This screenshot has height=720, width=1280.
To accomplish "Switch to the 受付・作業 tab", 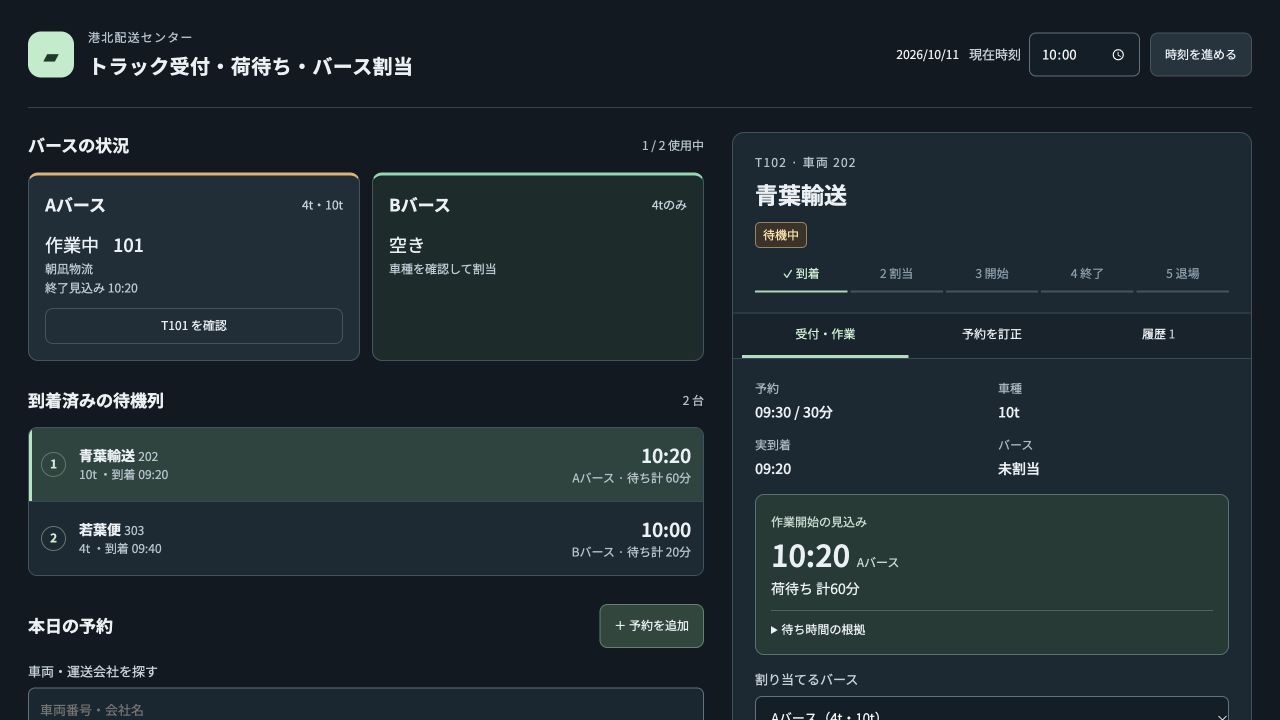I will 825,335.
